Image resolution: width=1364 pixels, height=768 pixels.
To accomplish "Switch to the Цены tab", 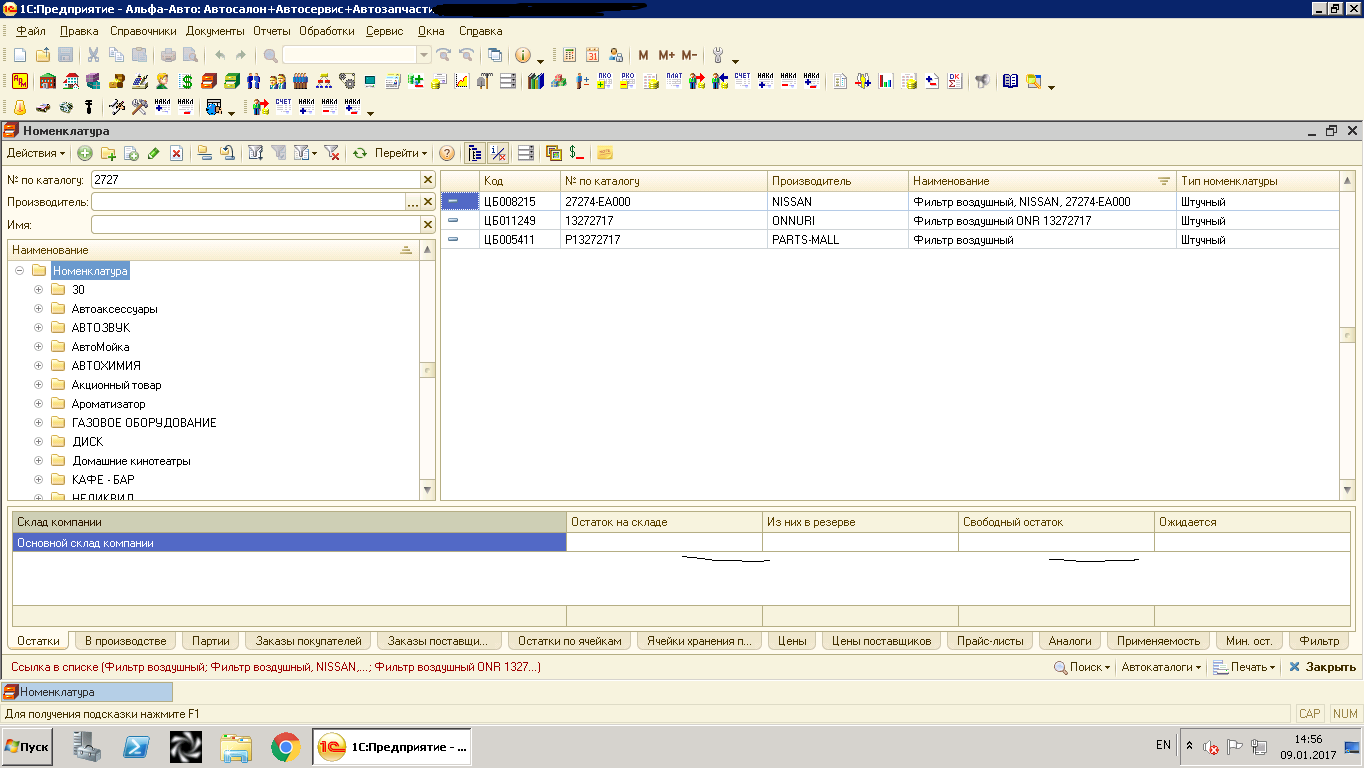I will tap(792, 641).
